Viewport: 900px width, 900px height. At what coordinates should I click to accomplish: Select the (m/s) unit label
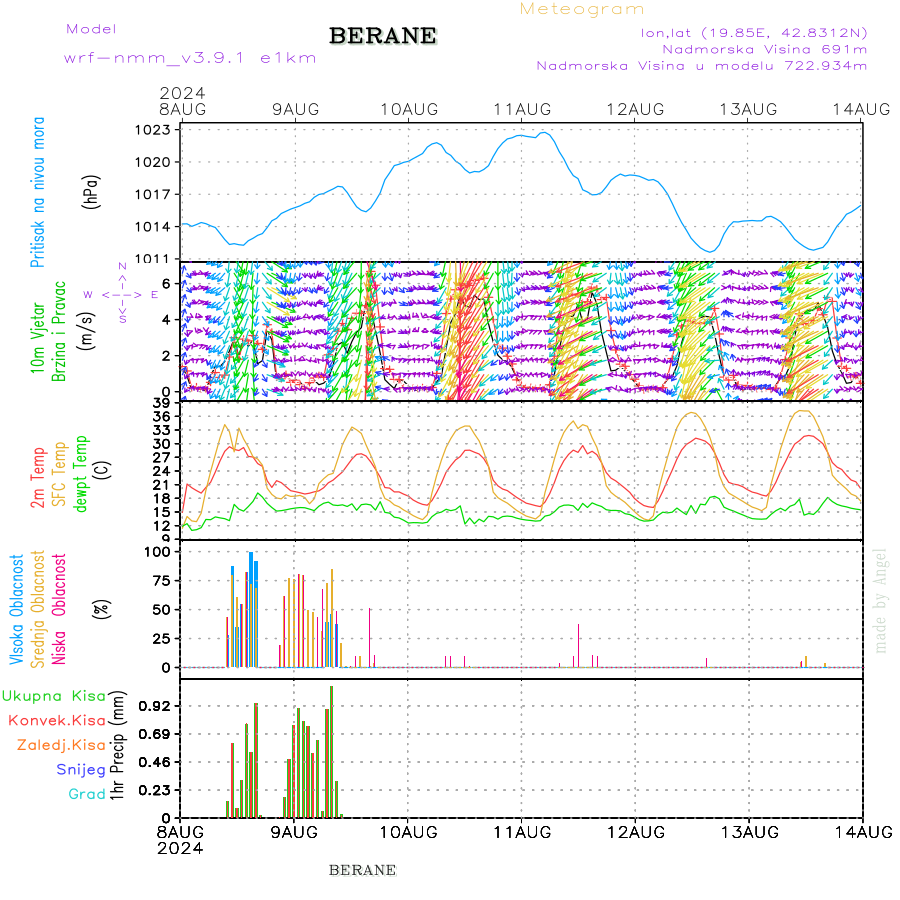click(86, 331)
